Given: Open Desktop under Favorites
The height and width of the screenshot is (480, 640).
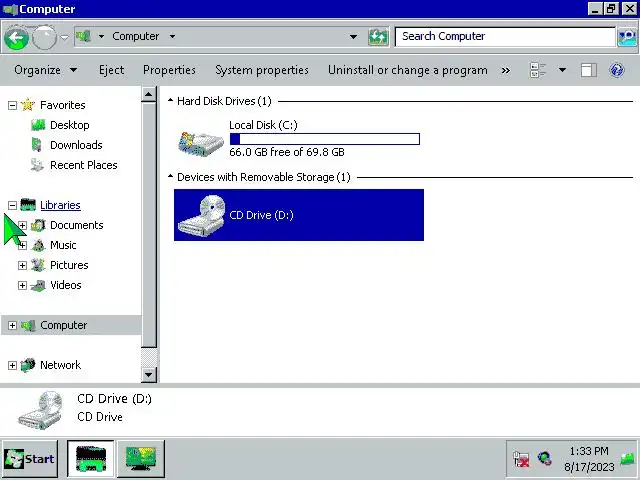Looking at the screenshot, I should click(69, 125).
